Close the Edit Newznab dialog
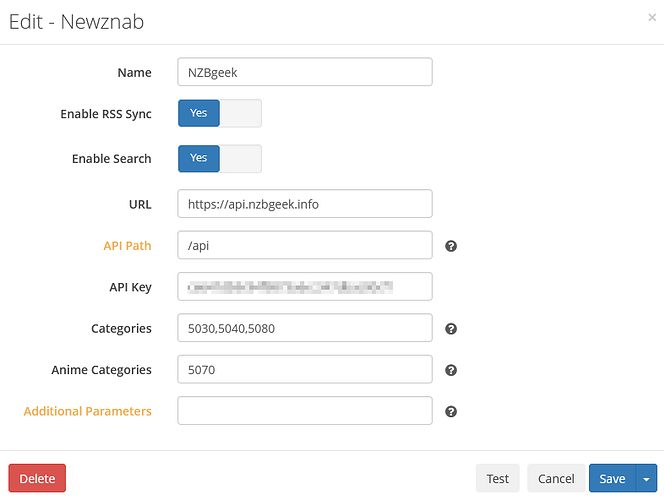Screen dimensions: 664x500 [652, 17]
